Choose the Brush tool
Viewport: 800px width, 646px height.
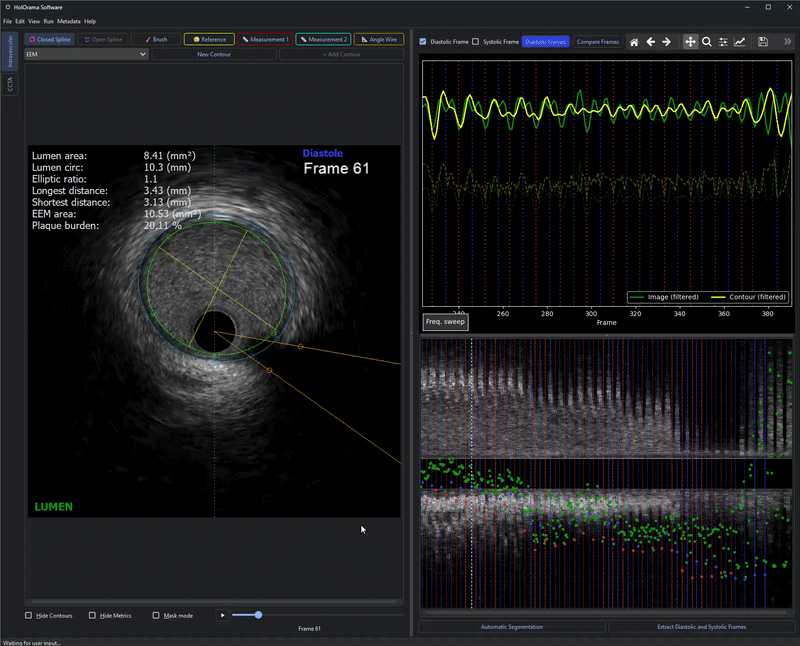click(156, 39)
